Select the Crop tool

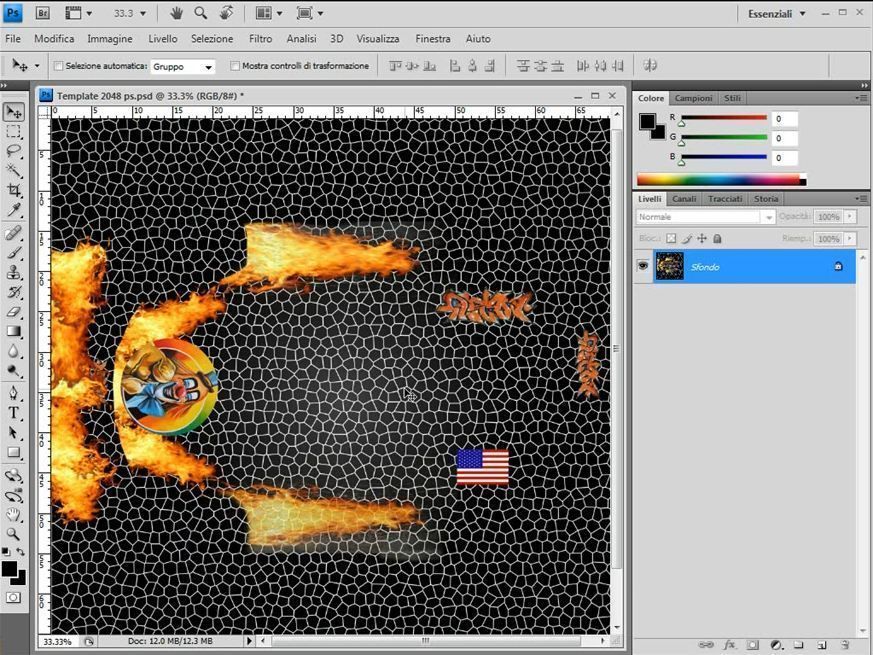(14, 190)
